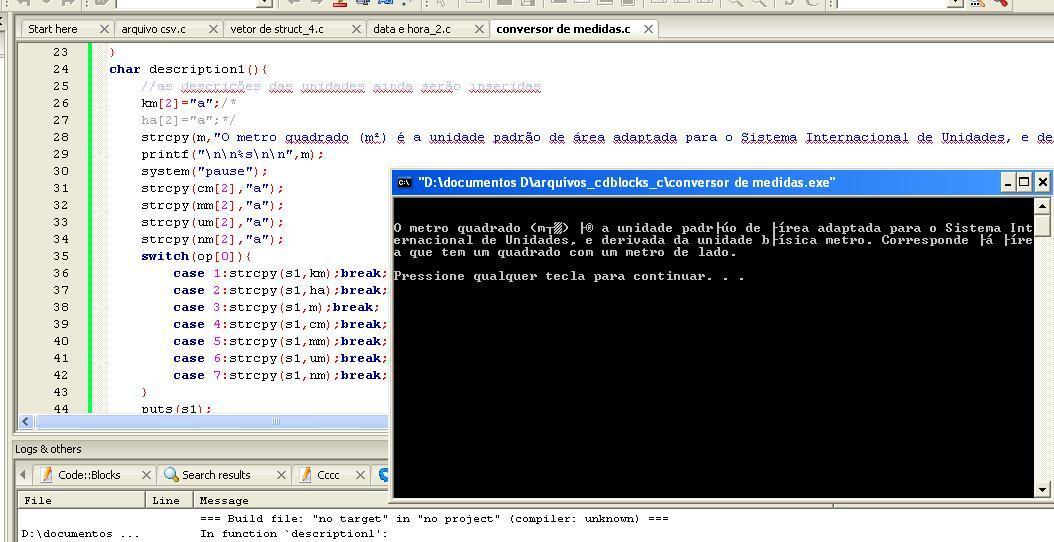Viewport: 1054px width, 542px height.
Task: Click the printf("\n\n%s\n\n",m) line
Action: tap(233, 155)
